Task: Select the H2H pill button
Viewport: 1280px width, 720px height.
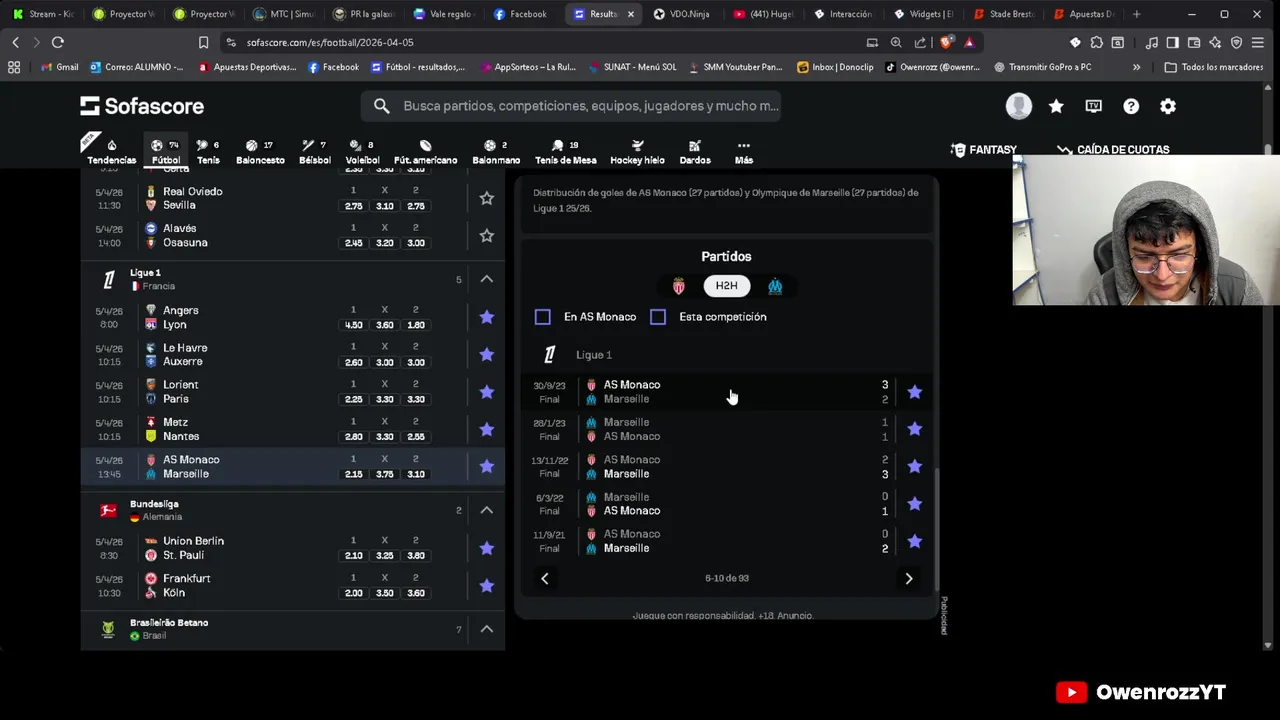Action: (727, 286)
